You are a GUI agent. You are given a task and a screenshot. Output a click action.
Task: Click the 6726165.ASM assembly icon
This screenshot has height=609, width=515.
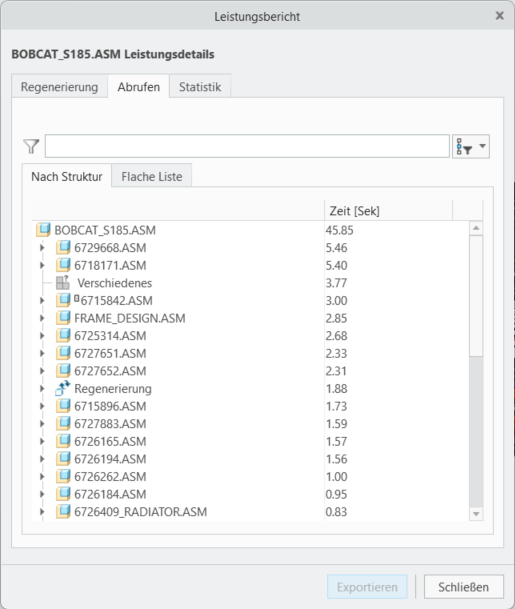63,441
